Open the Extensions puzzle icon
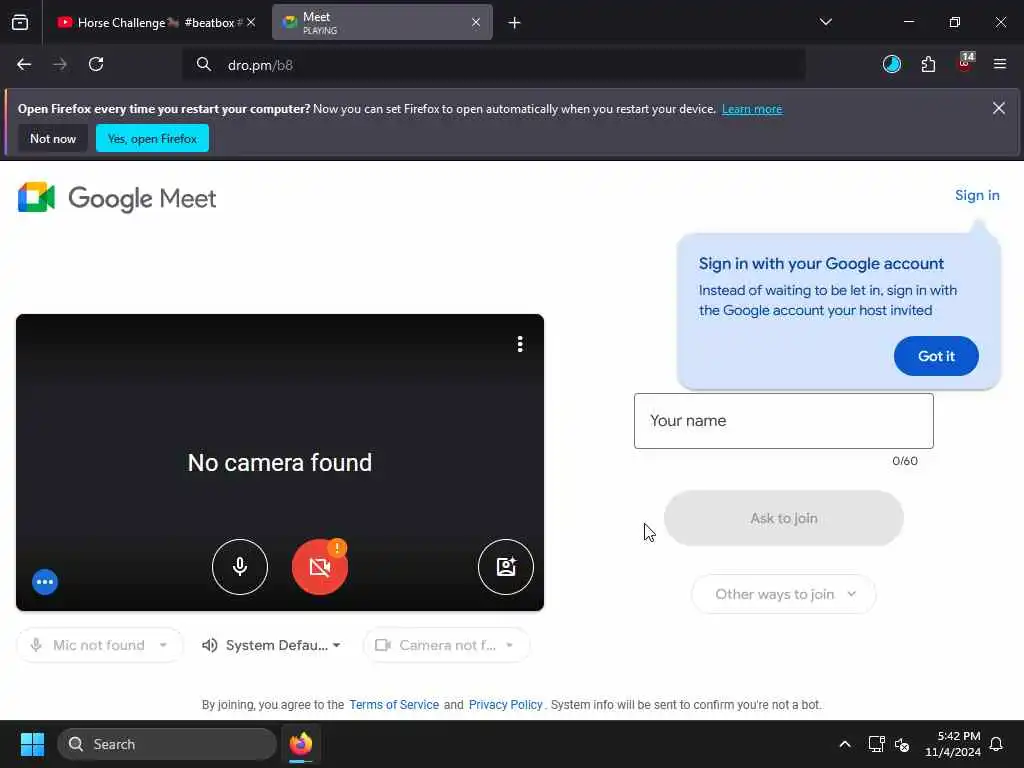Image resolution: width=1024 pixels, height=768 pixels. point(928,64)
